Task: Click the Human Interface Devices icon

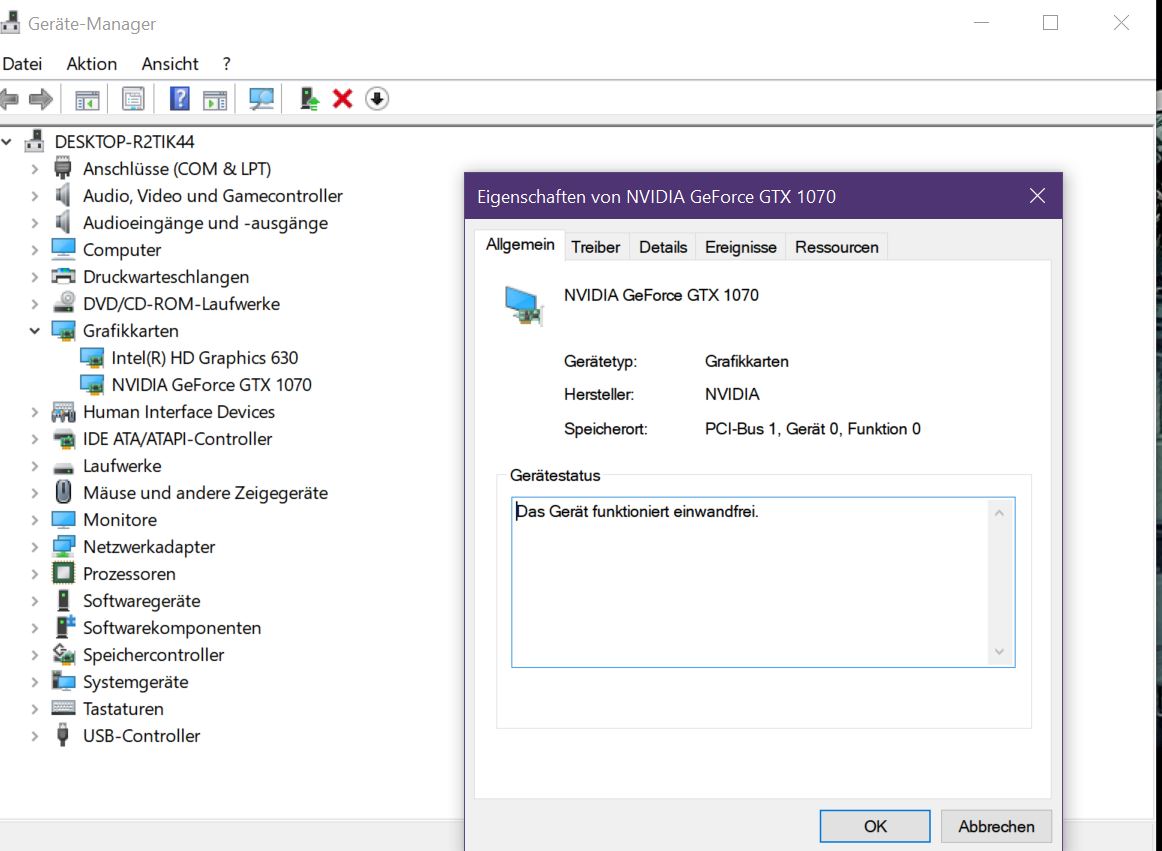Action: (64, 411)
